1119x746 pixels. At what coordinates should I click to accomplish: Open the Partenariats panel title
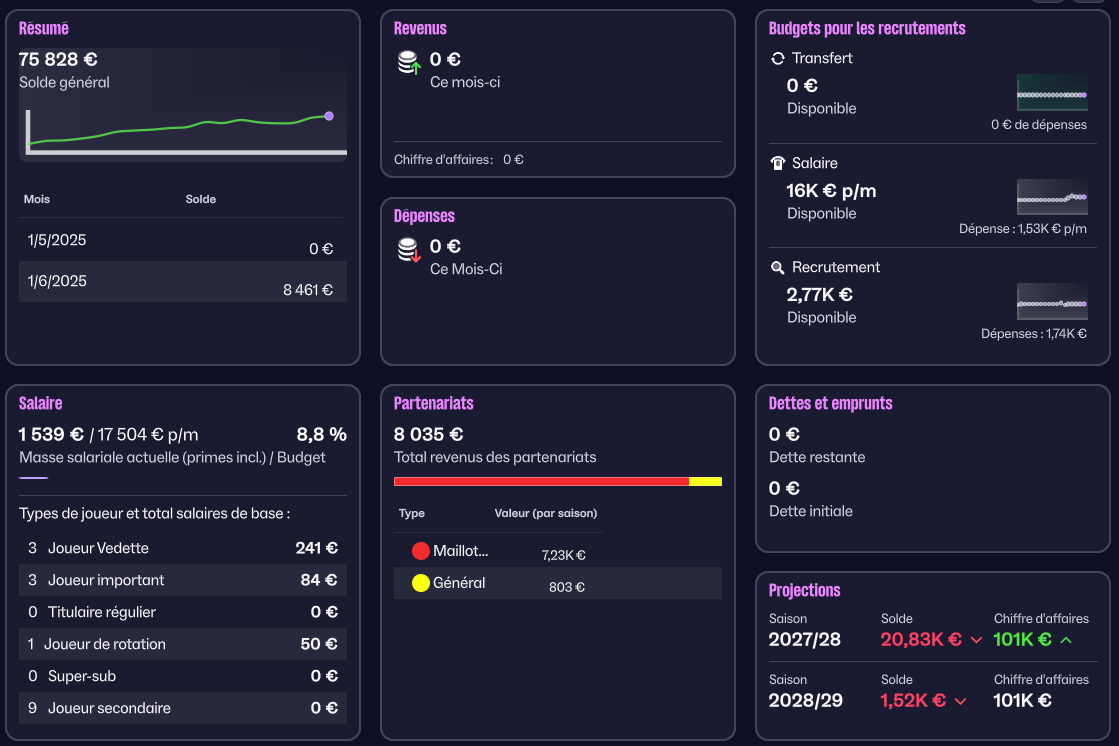coord(433,404)
